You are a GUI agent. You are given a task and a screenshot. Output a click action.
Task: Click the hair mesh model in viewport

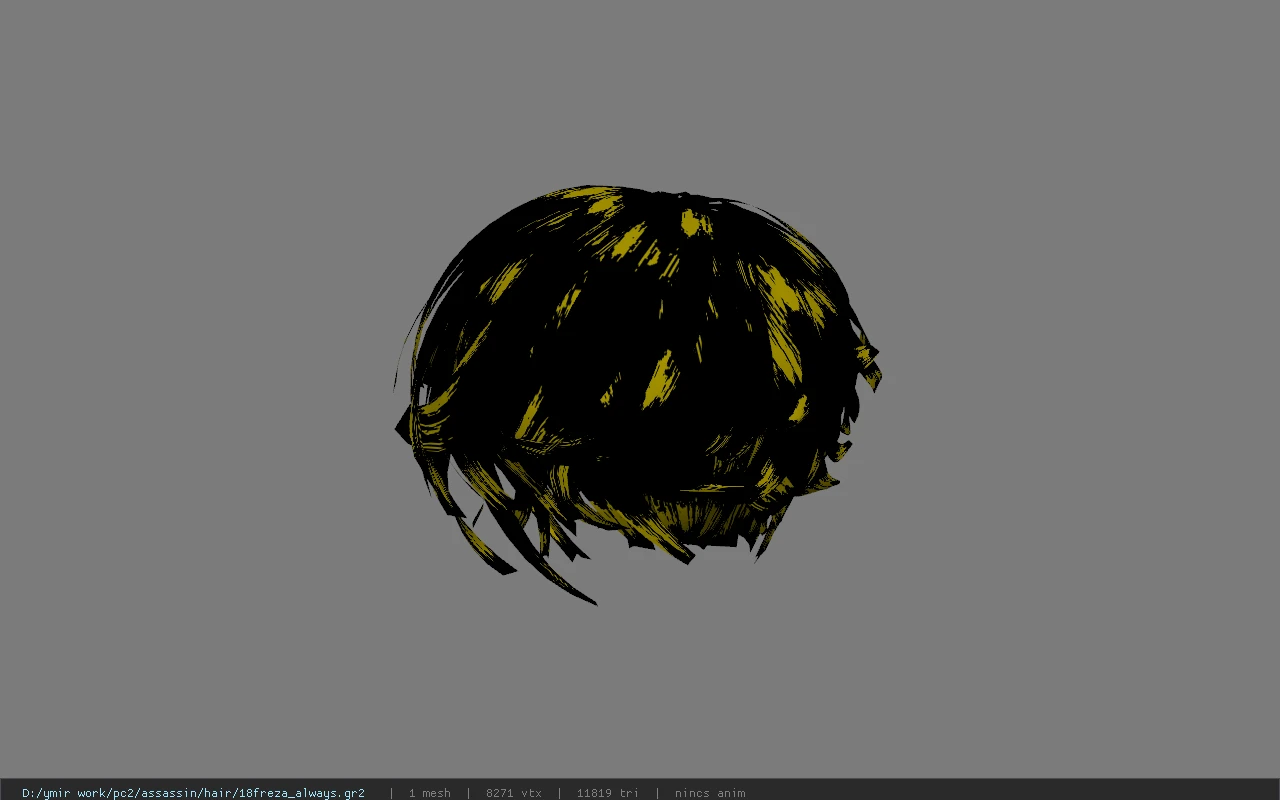click(637, 394)
